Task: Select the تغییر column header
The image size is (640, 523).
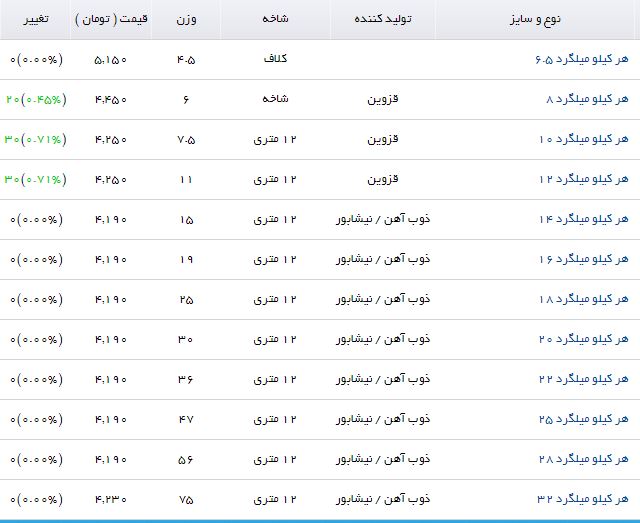Action: (x=36, y=19)
